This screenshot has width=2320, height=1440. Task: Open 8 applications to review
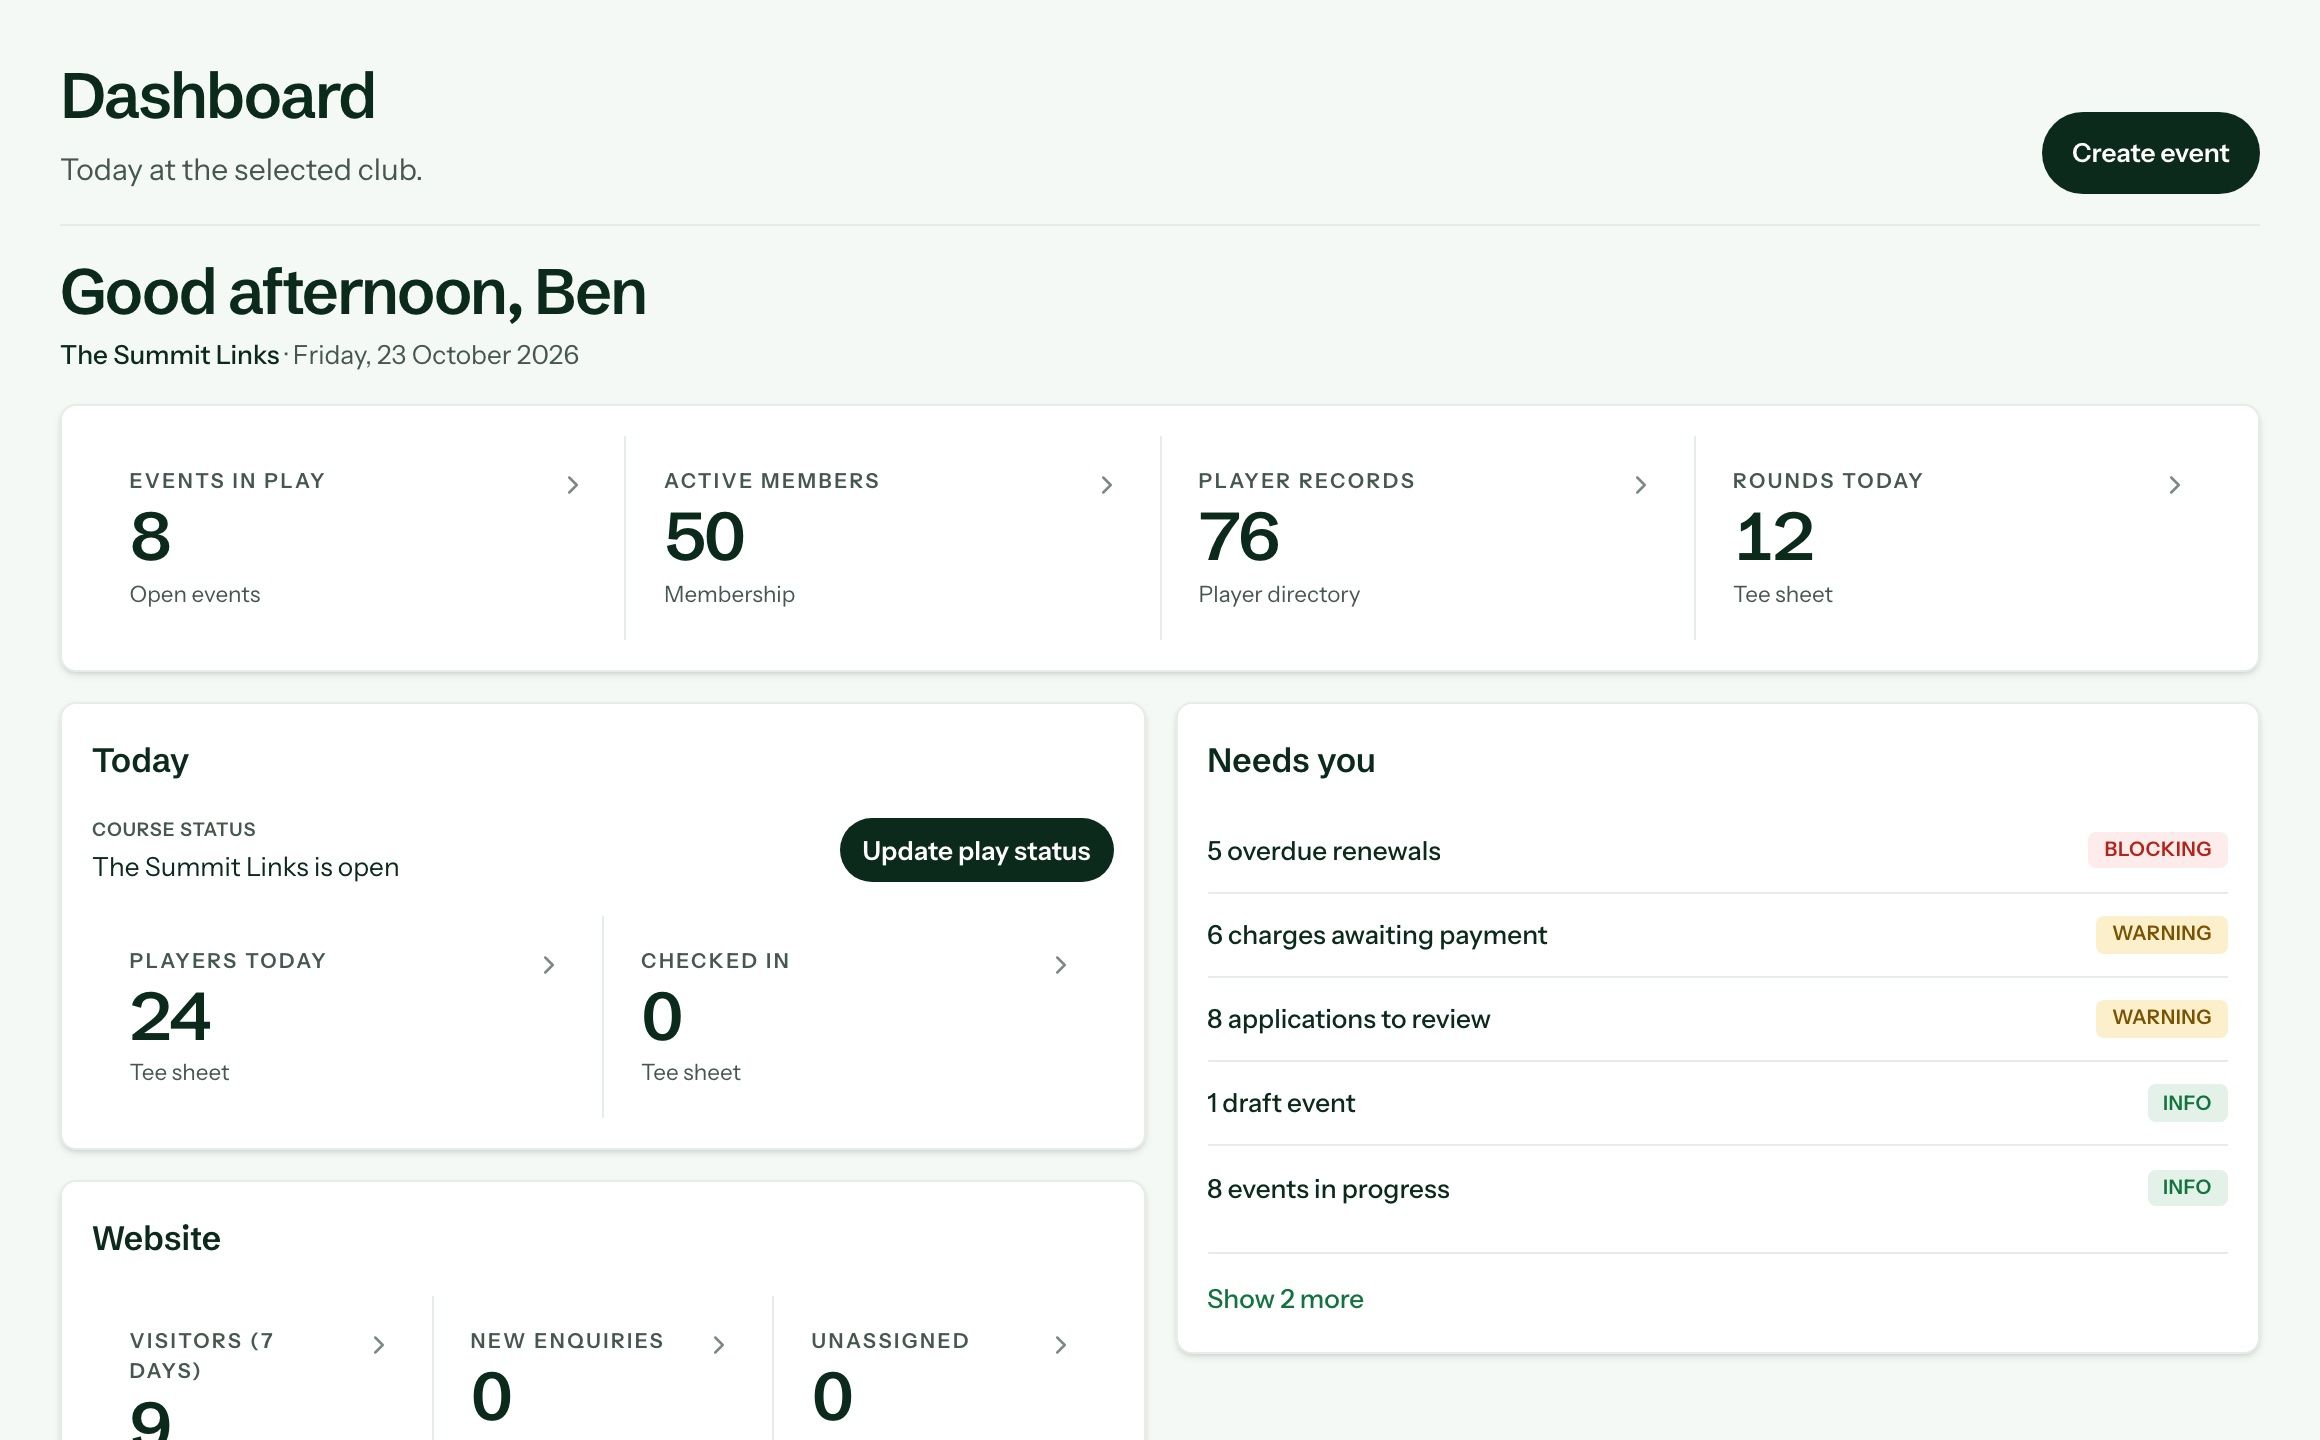[1717, 1019]
